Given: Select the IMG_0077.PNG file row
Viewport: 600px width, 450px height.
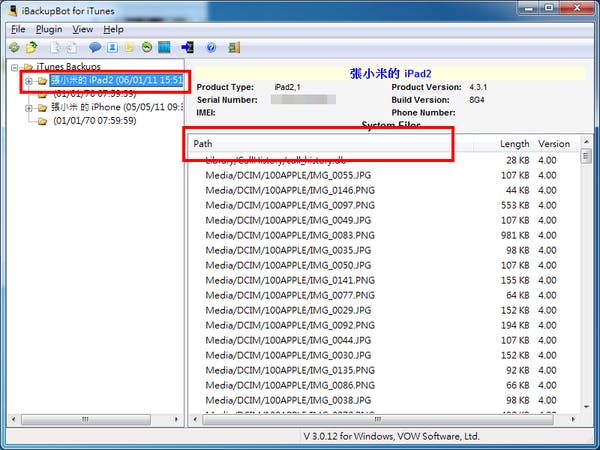Looking at the screenshot, I should tap(385, 295).
